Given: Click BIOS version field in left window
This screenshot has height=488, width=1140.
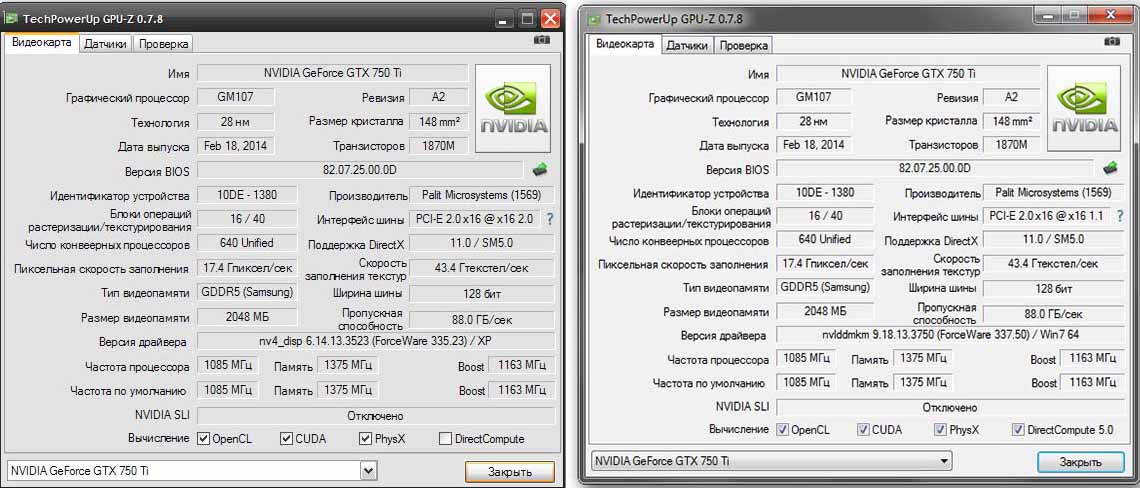Looking at the screenshot, I should point(360,170).
